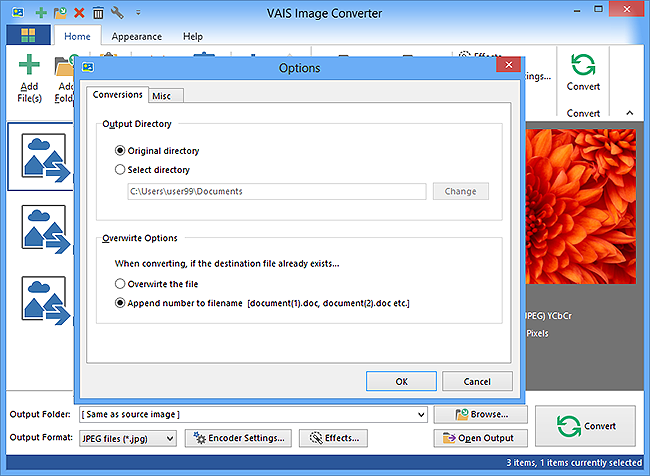Collapse the ribbon using the chevron
The height and width of the screenshot is (476, 650).
click(x=629, y=113)
